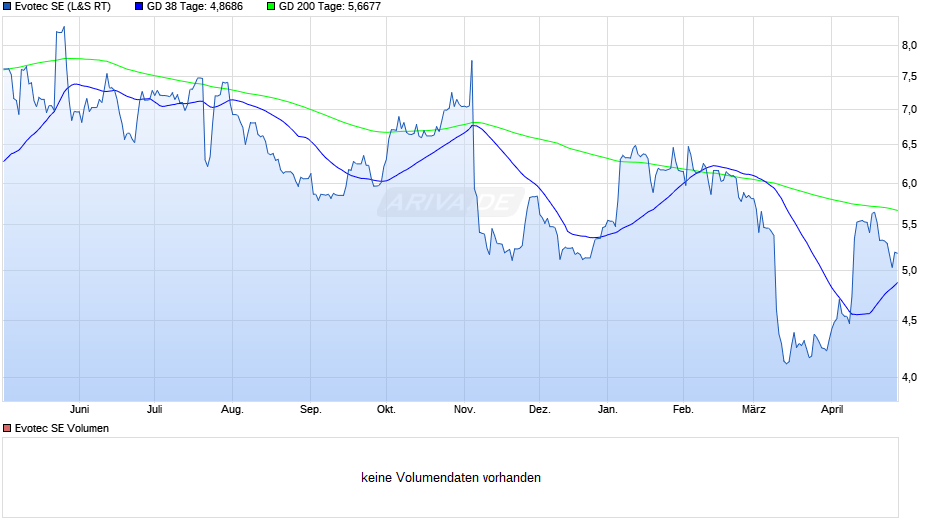Click the Aug. month label

232,409
